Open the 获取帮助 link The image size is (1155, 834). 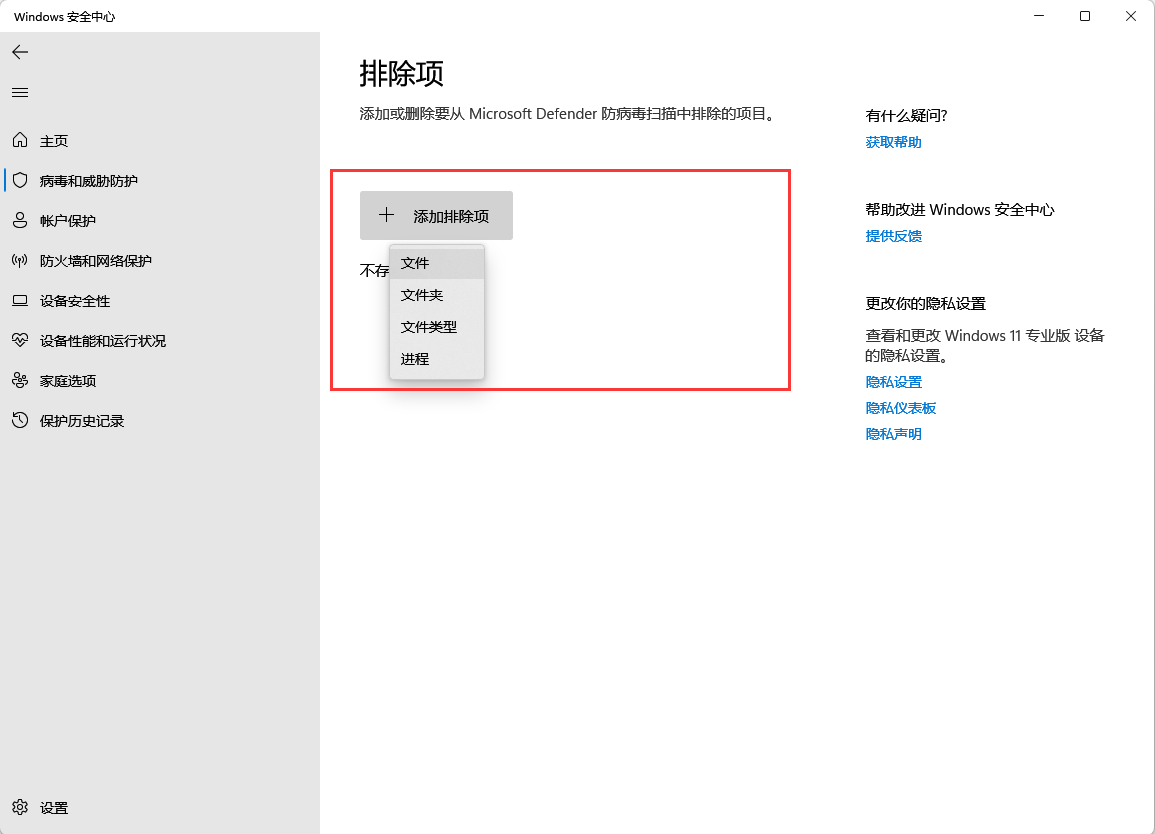tap(892, 141)
